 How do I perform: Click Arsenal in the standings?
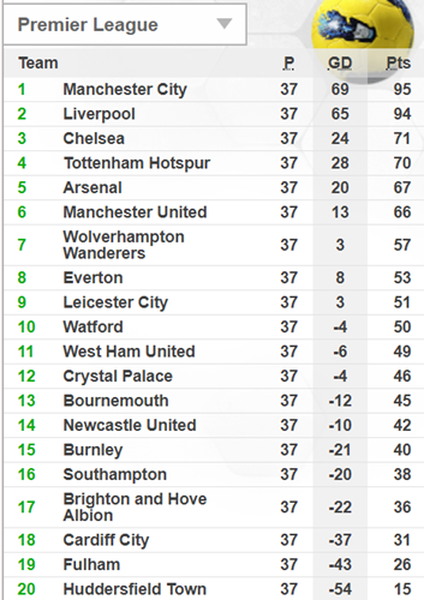coord(93,188)
